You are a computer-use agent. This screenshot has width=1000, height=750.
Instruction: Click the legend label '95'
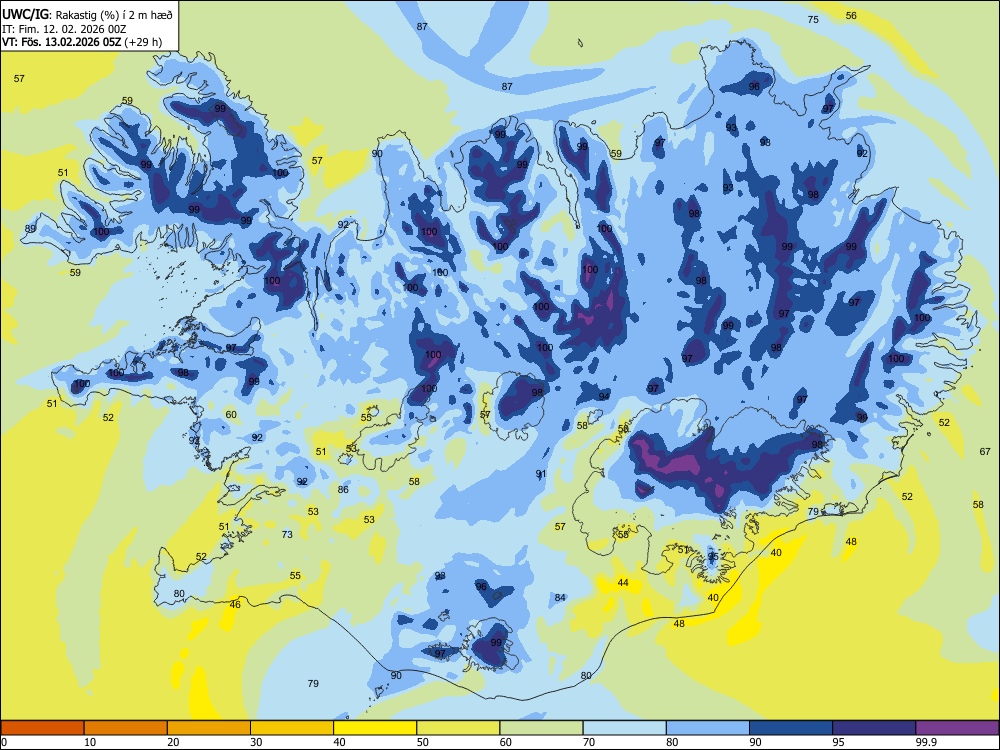[x=838, y=742]
